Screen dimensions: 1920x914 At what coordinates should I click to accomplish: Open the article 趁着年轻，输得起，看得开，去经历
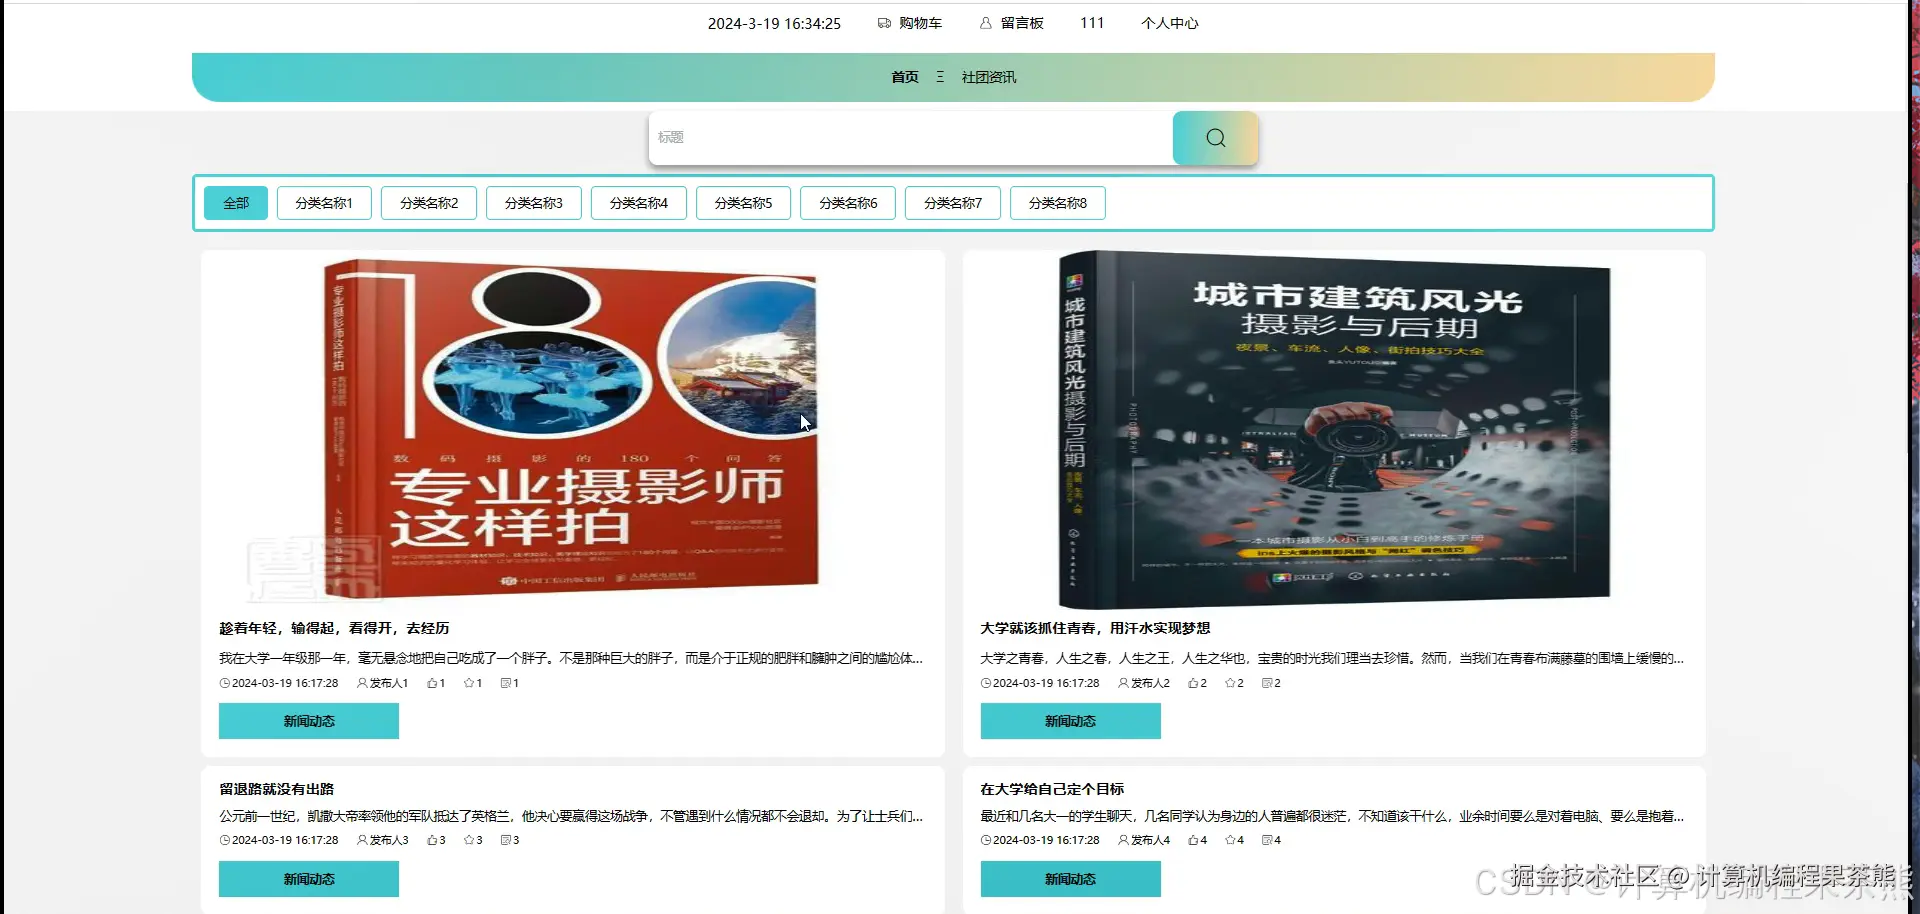pyautogui.click(x=334, y=628)
